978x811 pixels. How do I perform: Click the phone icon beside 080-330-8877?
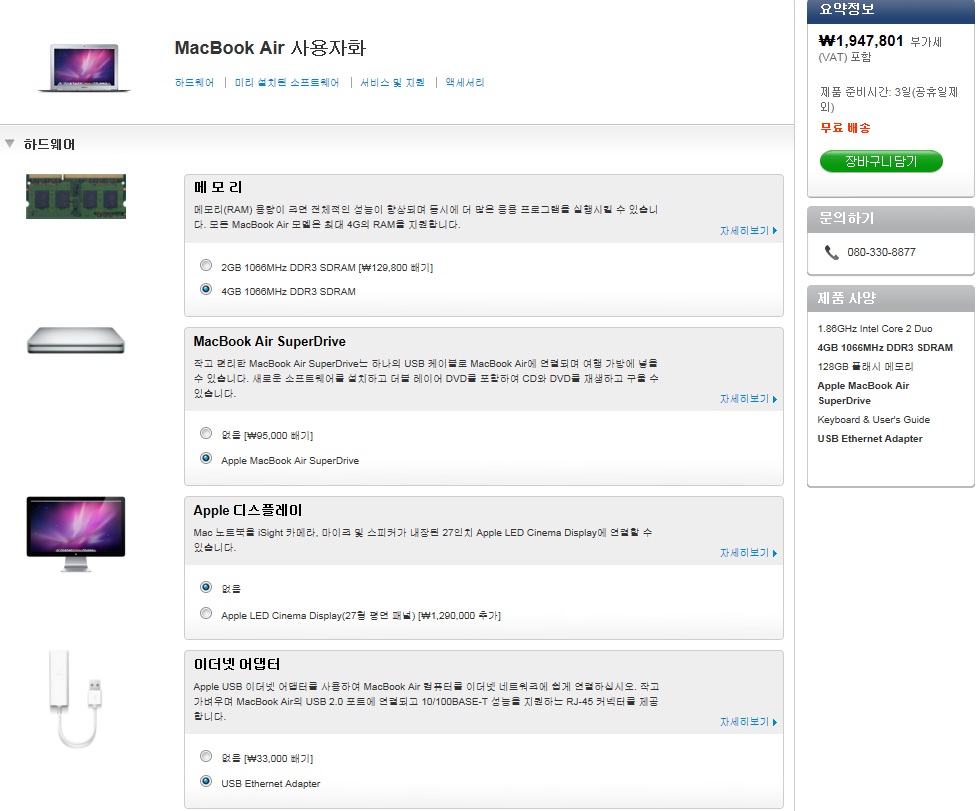coord(832,253)
